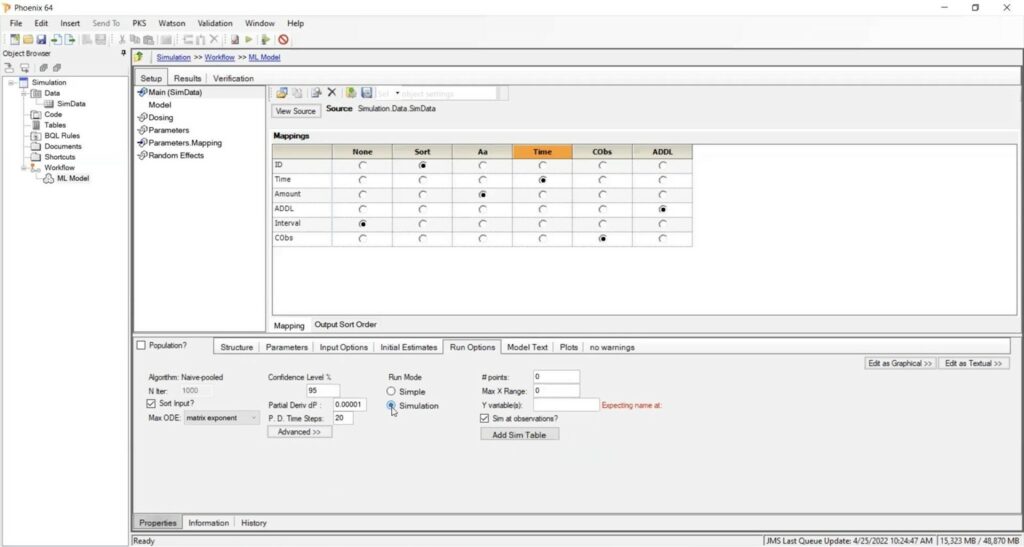Switch to the Initial Estimates tab
This screenshot has height=547, width=1024.
tap(408, 347)
